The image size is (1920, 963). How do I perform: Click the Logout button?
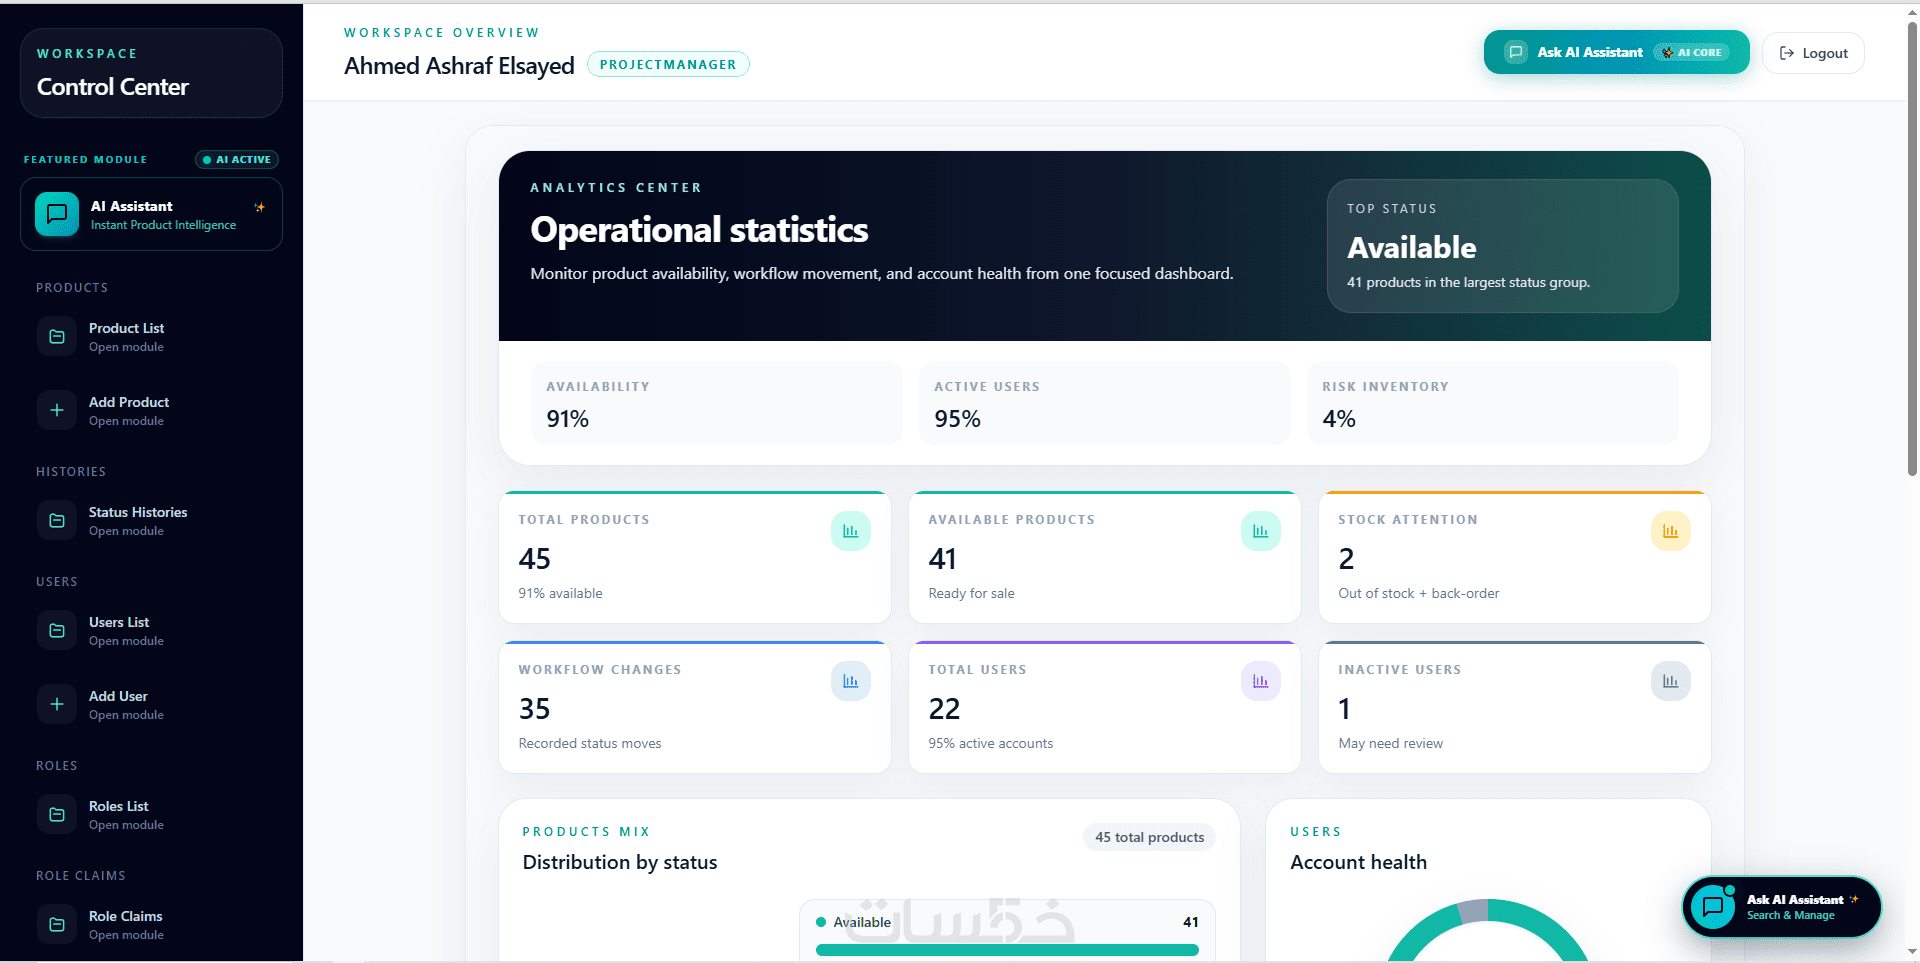click(1813, 53)
